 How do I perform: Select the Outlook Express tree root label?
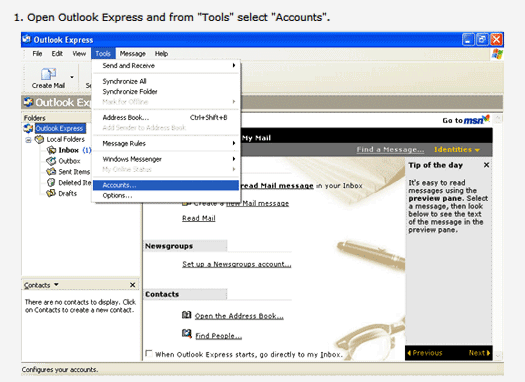pyautogui.click(x=59, y=128)
